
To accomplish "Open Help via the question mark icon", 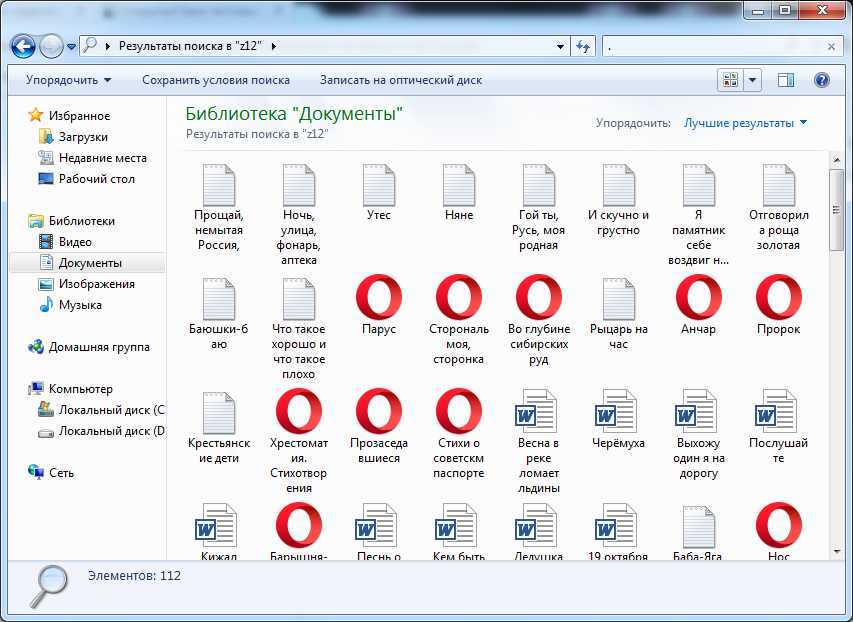I will [821, 80].
